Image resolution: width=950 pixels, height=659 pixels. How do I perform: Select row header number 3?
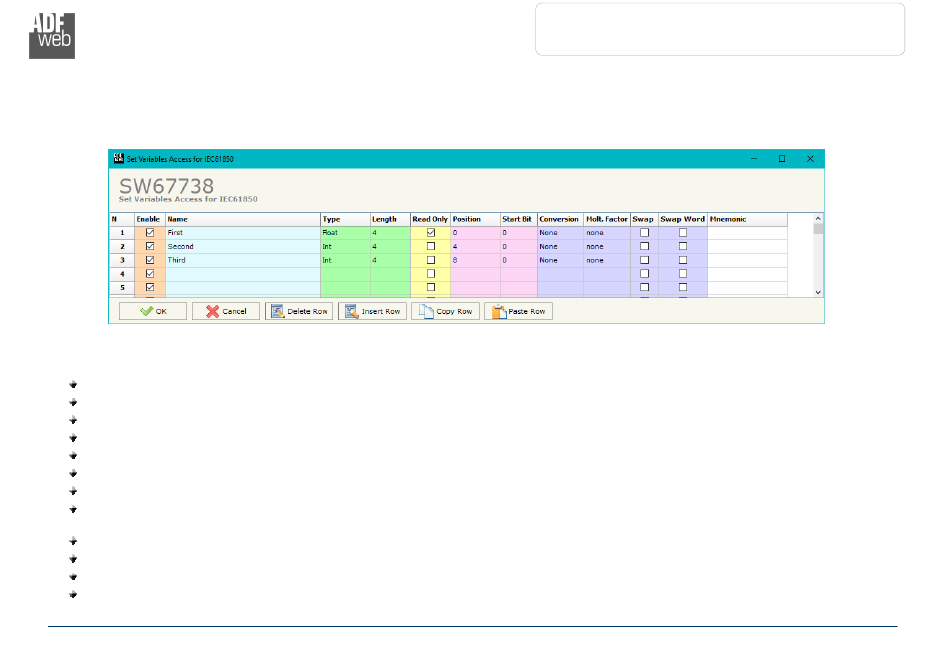122,260
